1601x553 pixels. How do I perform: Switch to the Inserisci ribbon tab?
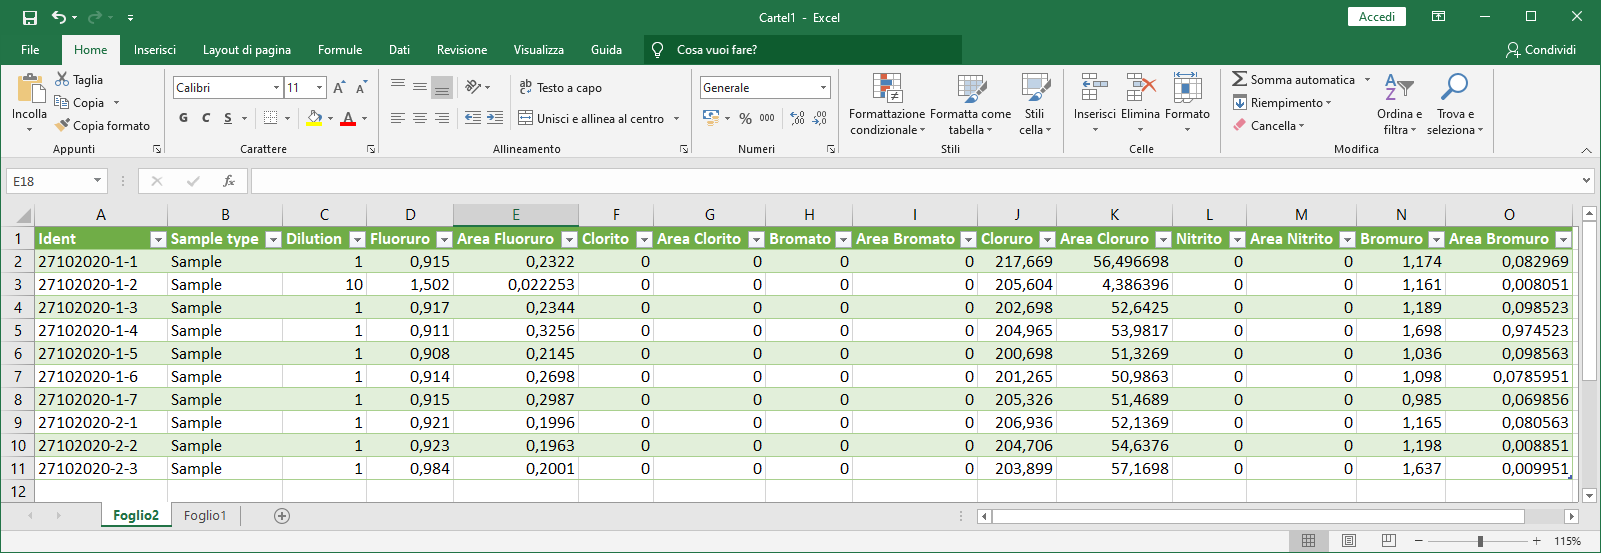click(x=155, y=49)
